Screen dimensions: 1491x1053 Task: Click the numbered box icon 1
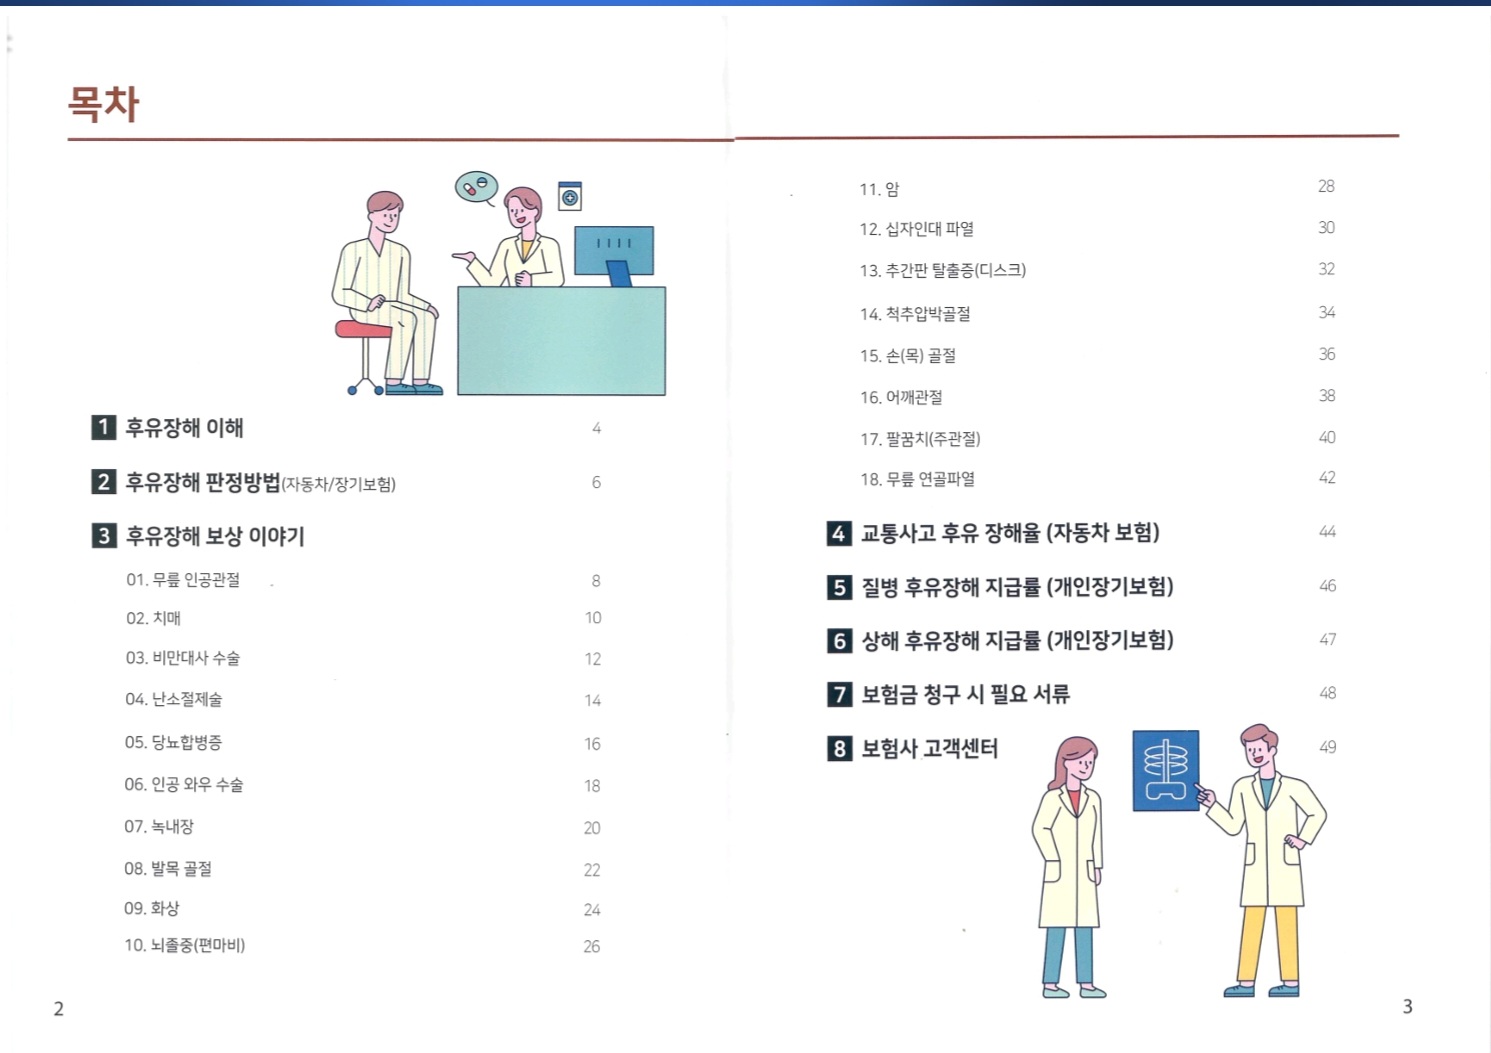pyautogui.click(x=104, y=428)
